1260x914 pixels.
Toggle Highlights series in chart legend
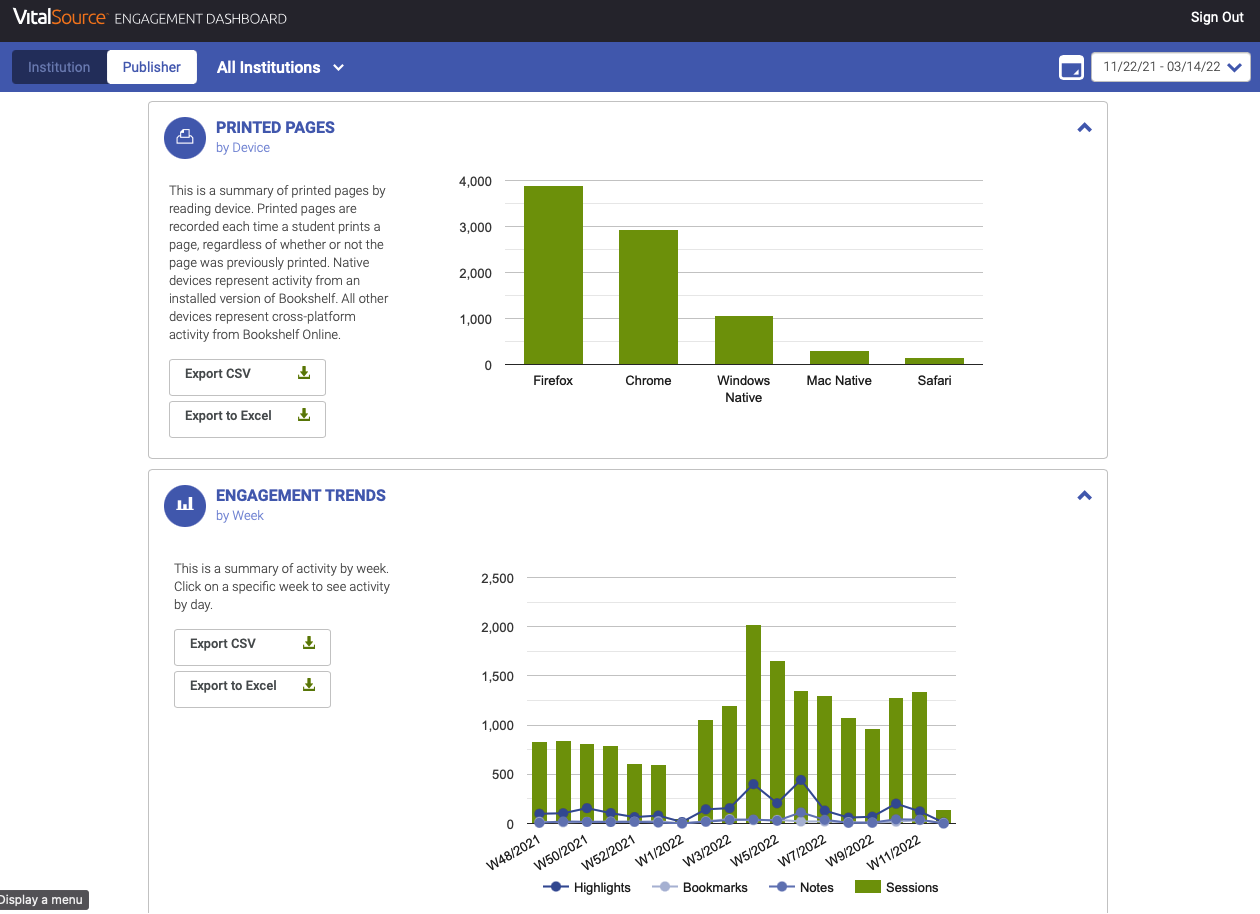click(x=587, y=887)
